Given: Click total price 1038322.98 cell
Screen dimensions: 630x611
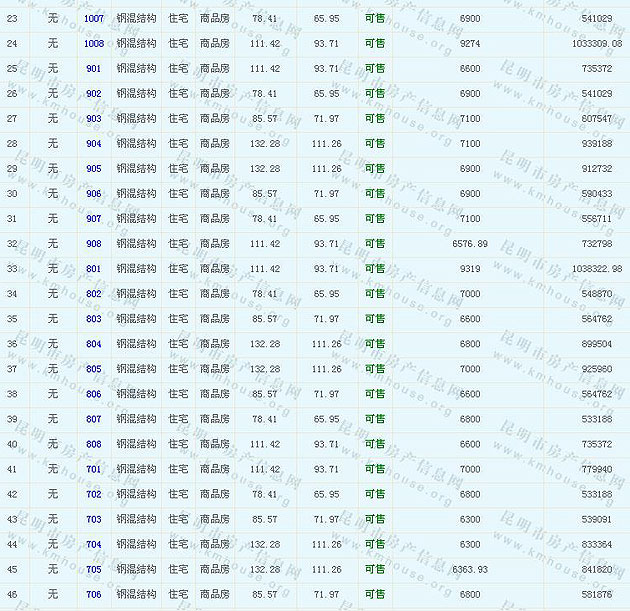Looking at the screenshot, I should [x=597, y=269].
